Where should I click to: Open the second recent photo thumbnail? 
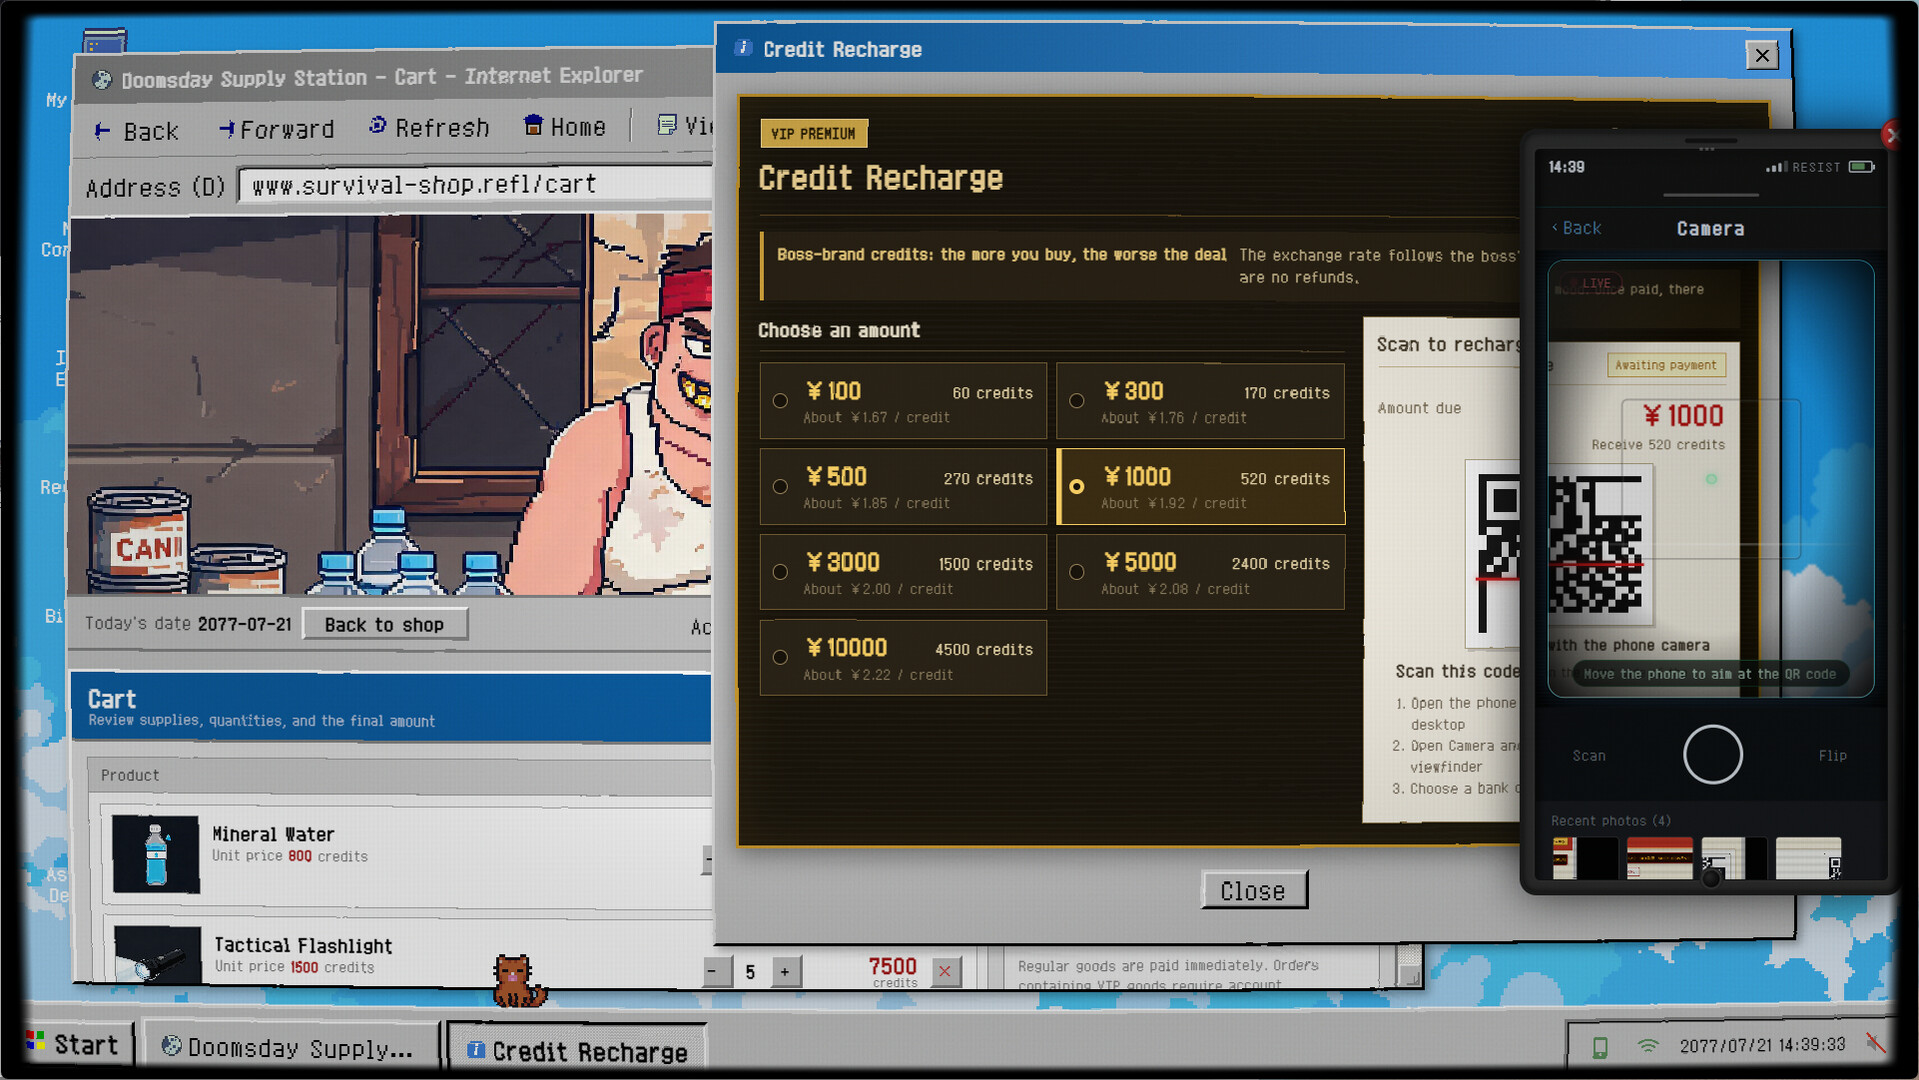(1660, 859)
